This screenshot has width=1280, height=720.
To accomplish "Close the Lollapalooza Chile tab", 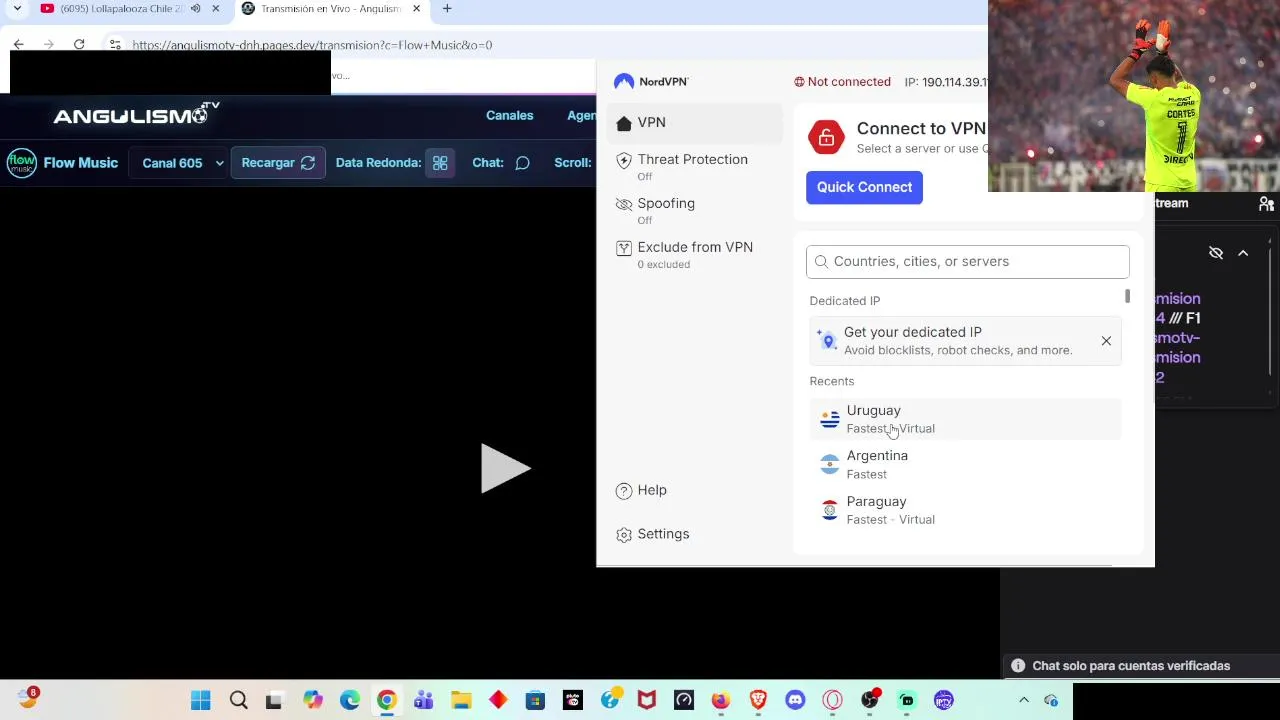I will pos(215,9).
